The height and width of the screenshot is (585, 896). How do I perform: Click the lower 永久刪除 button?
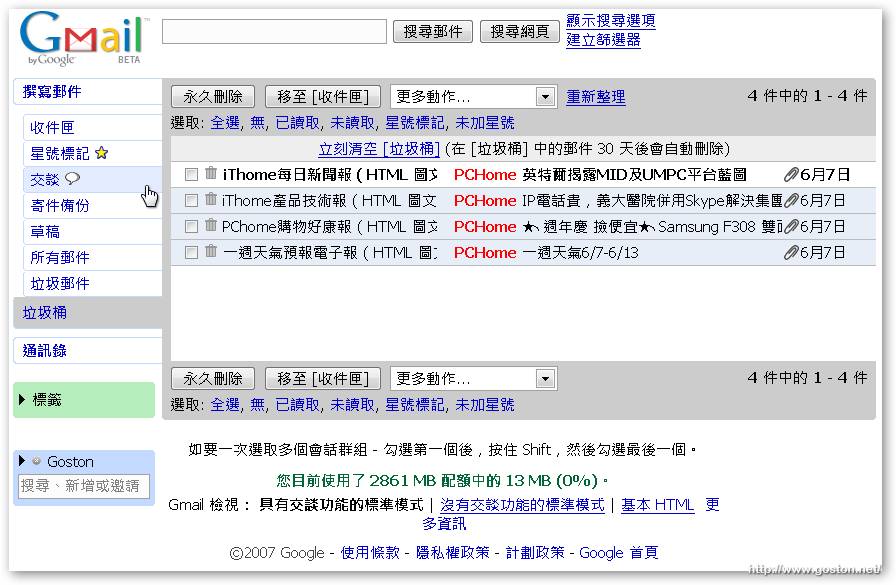(213, 378)
